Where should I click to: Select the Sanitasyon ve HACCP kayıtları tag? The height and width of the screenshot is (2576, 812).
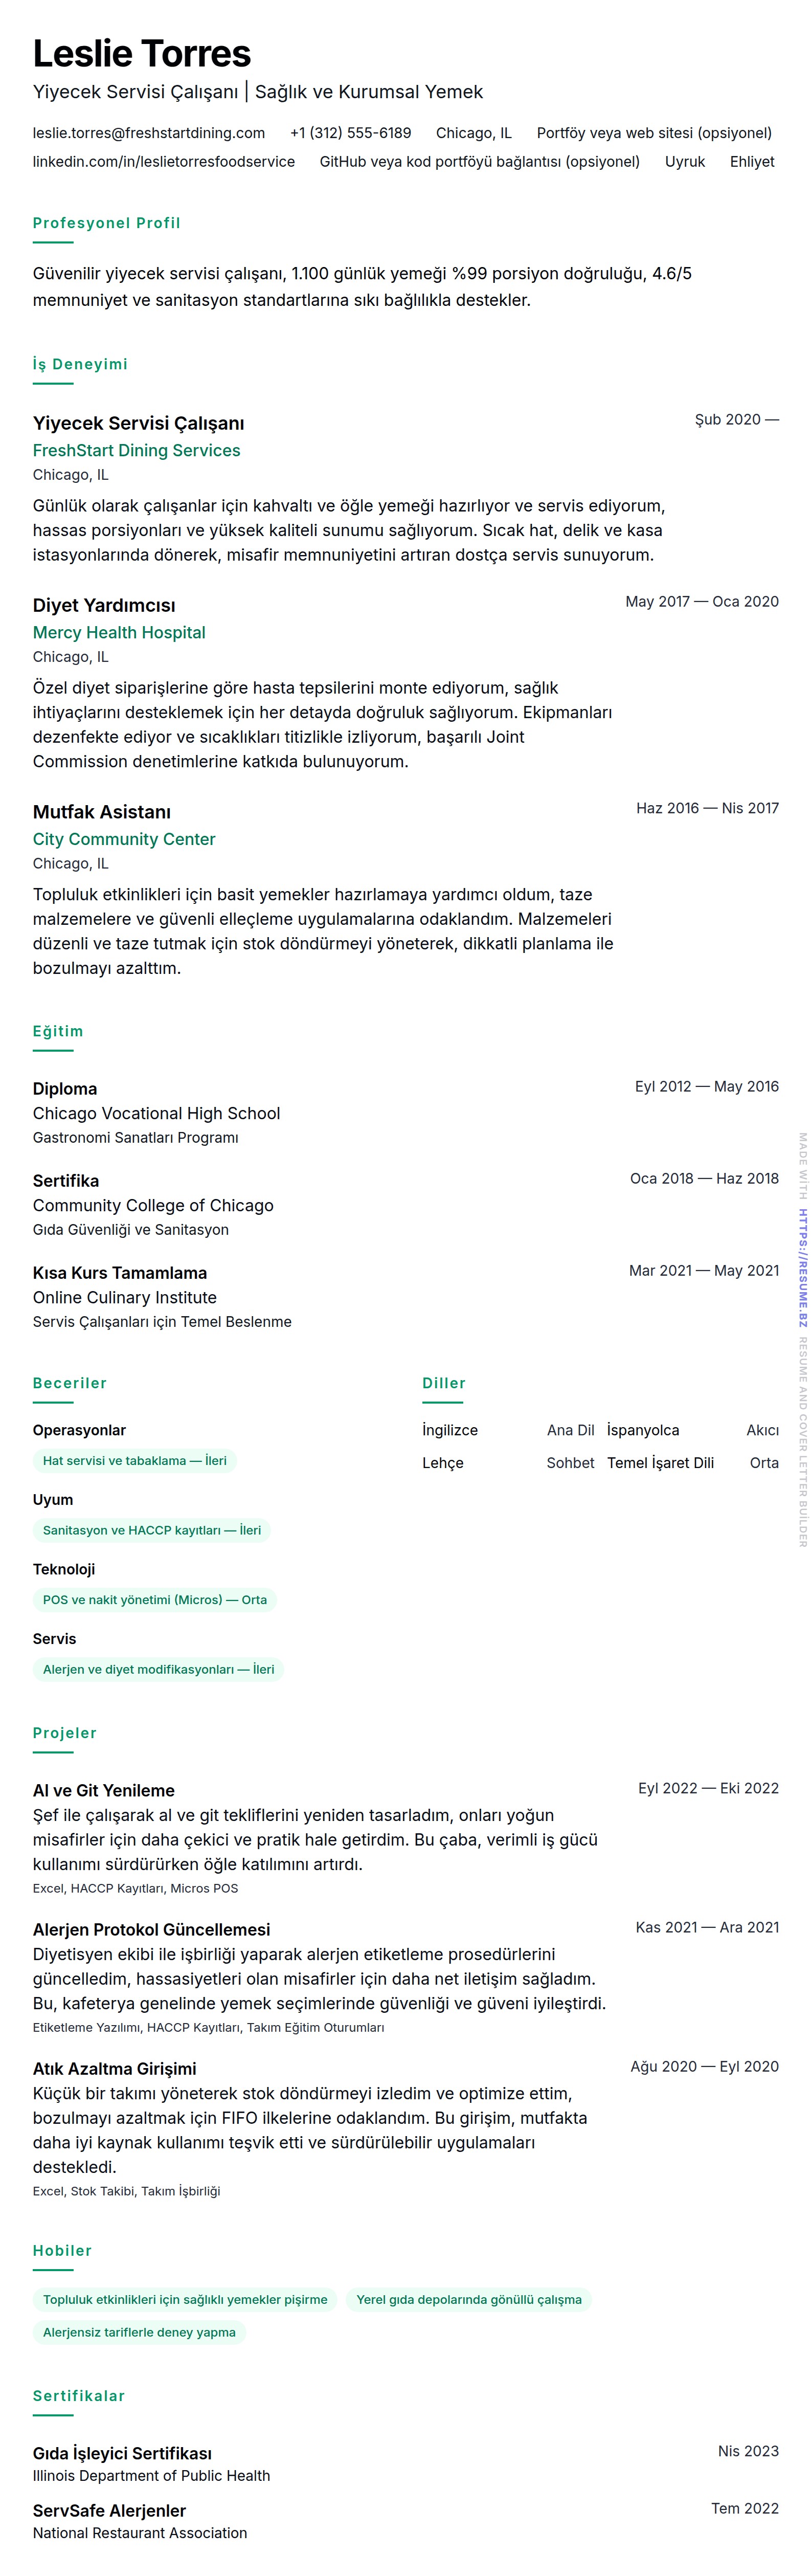point(152,1530)
